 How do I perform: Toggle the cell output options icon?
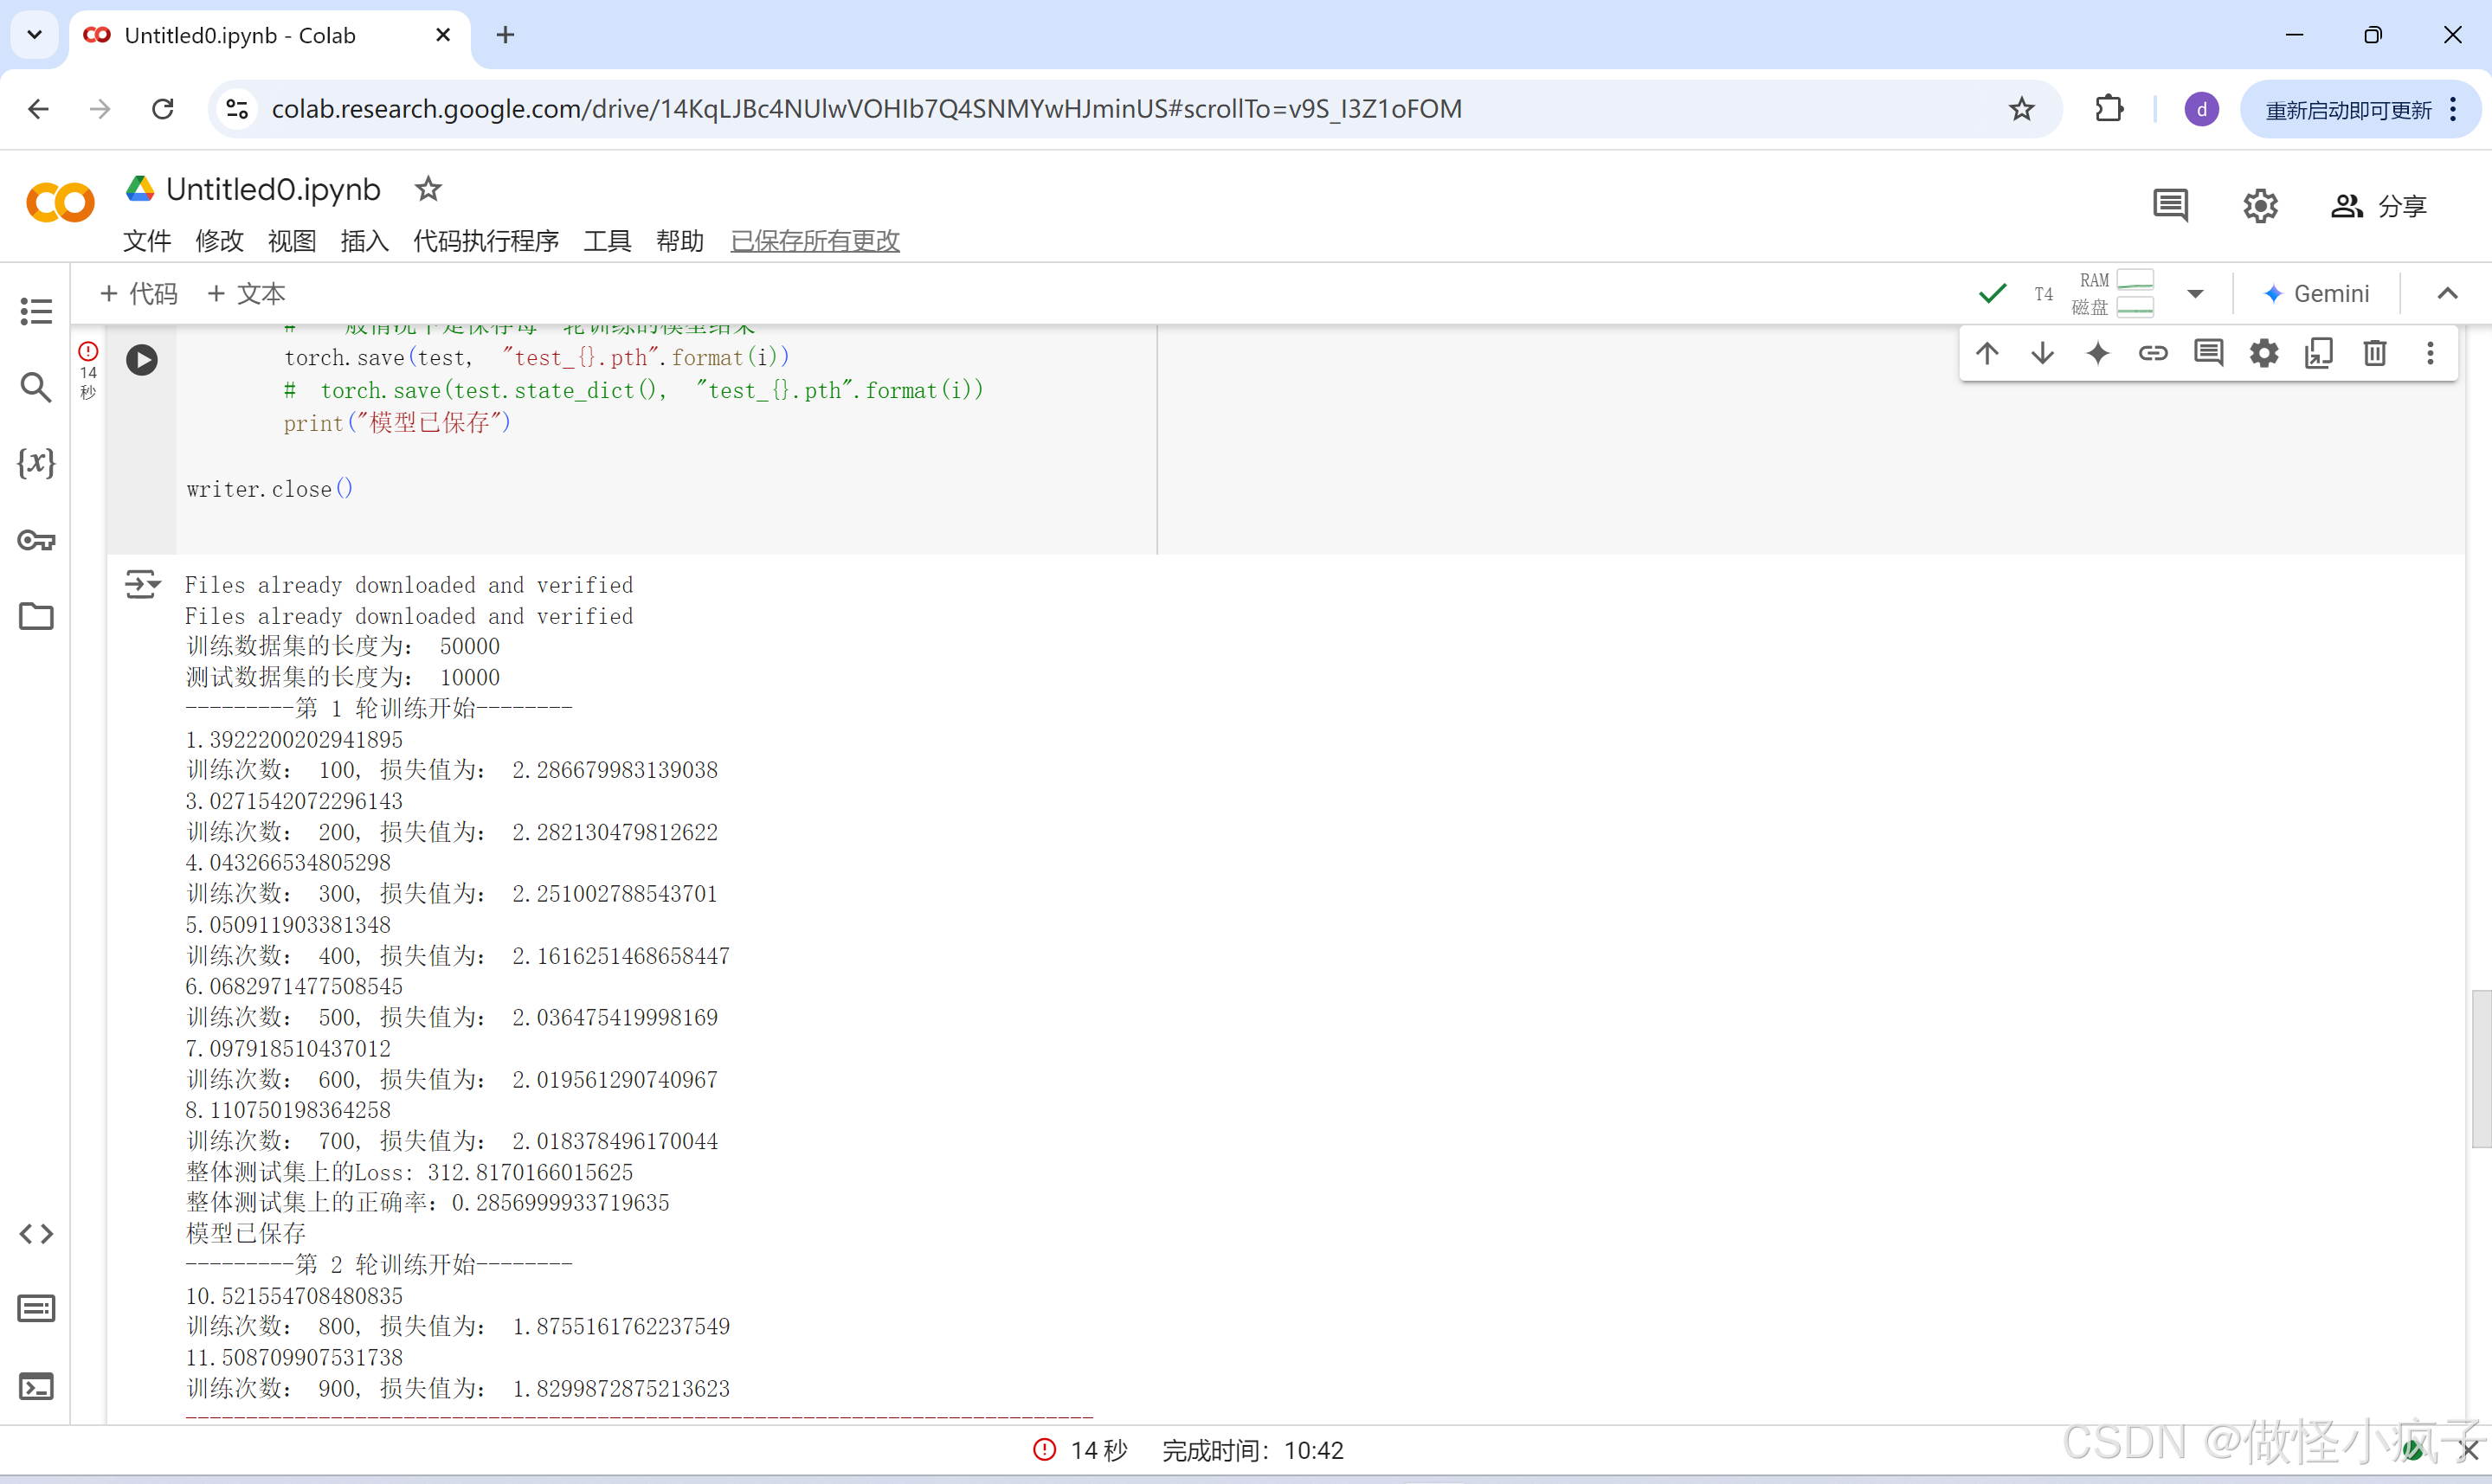tap(142, 583)
